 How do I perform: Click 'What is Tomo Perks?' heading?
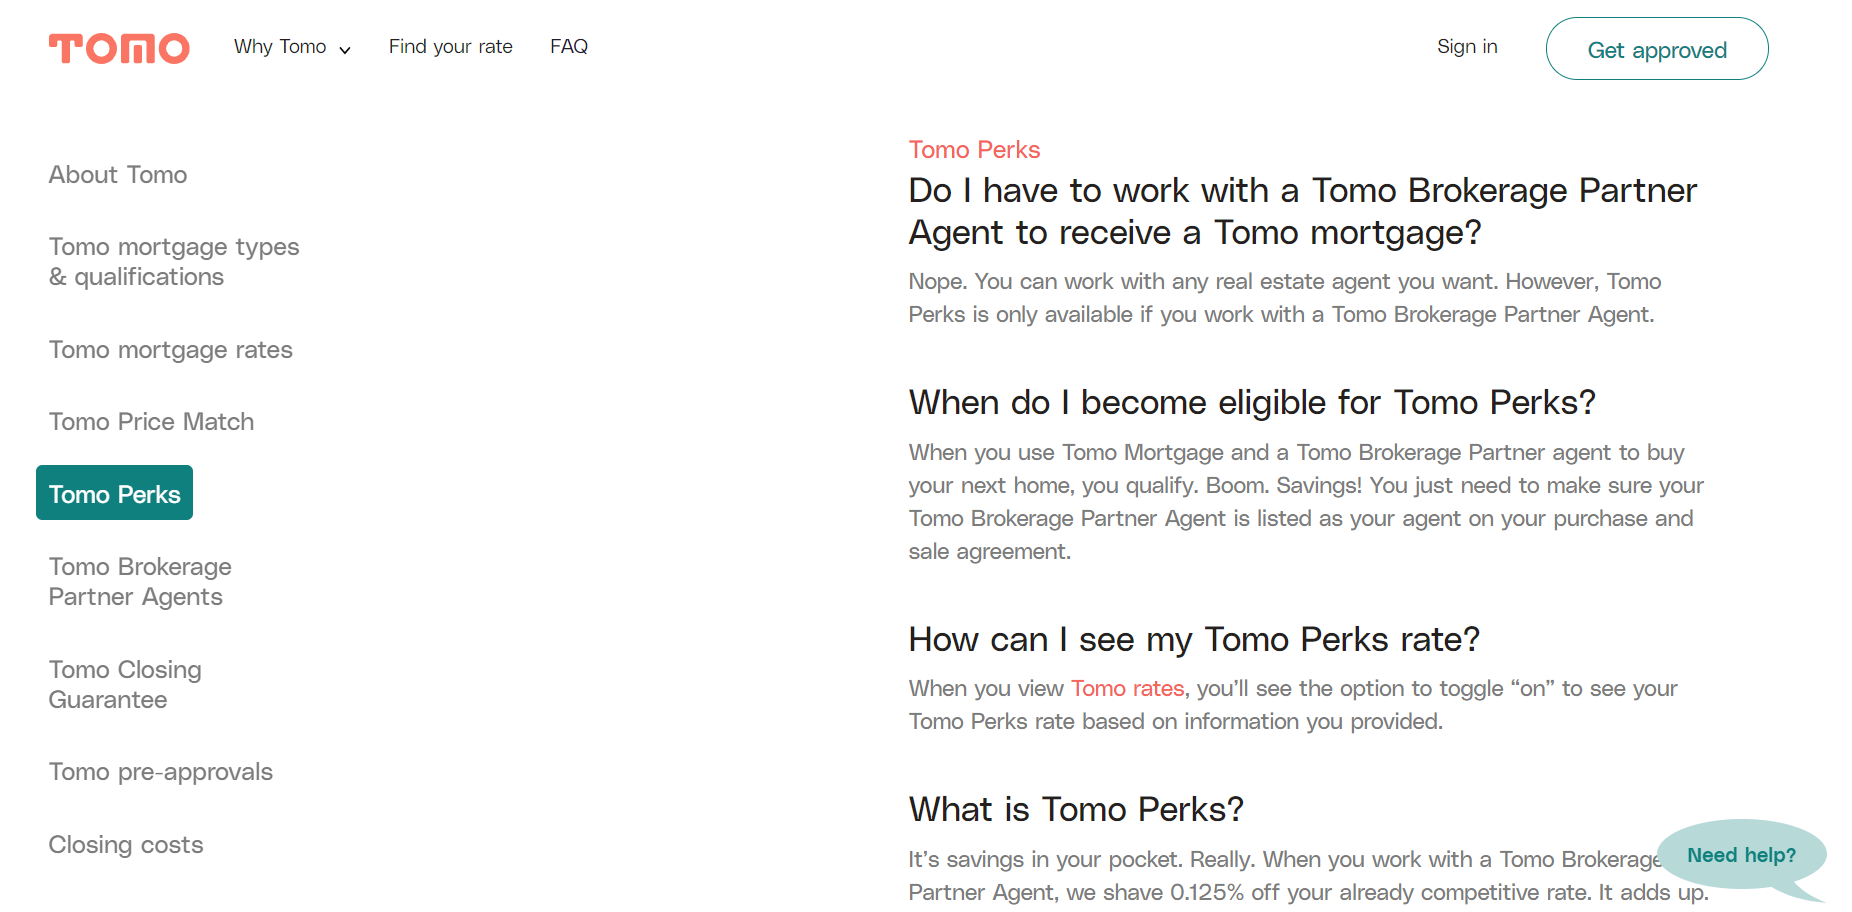(1076, 810)
